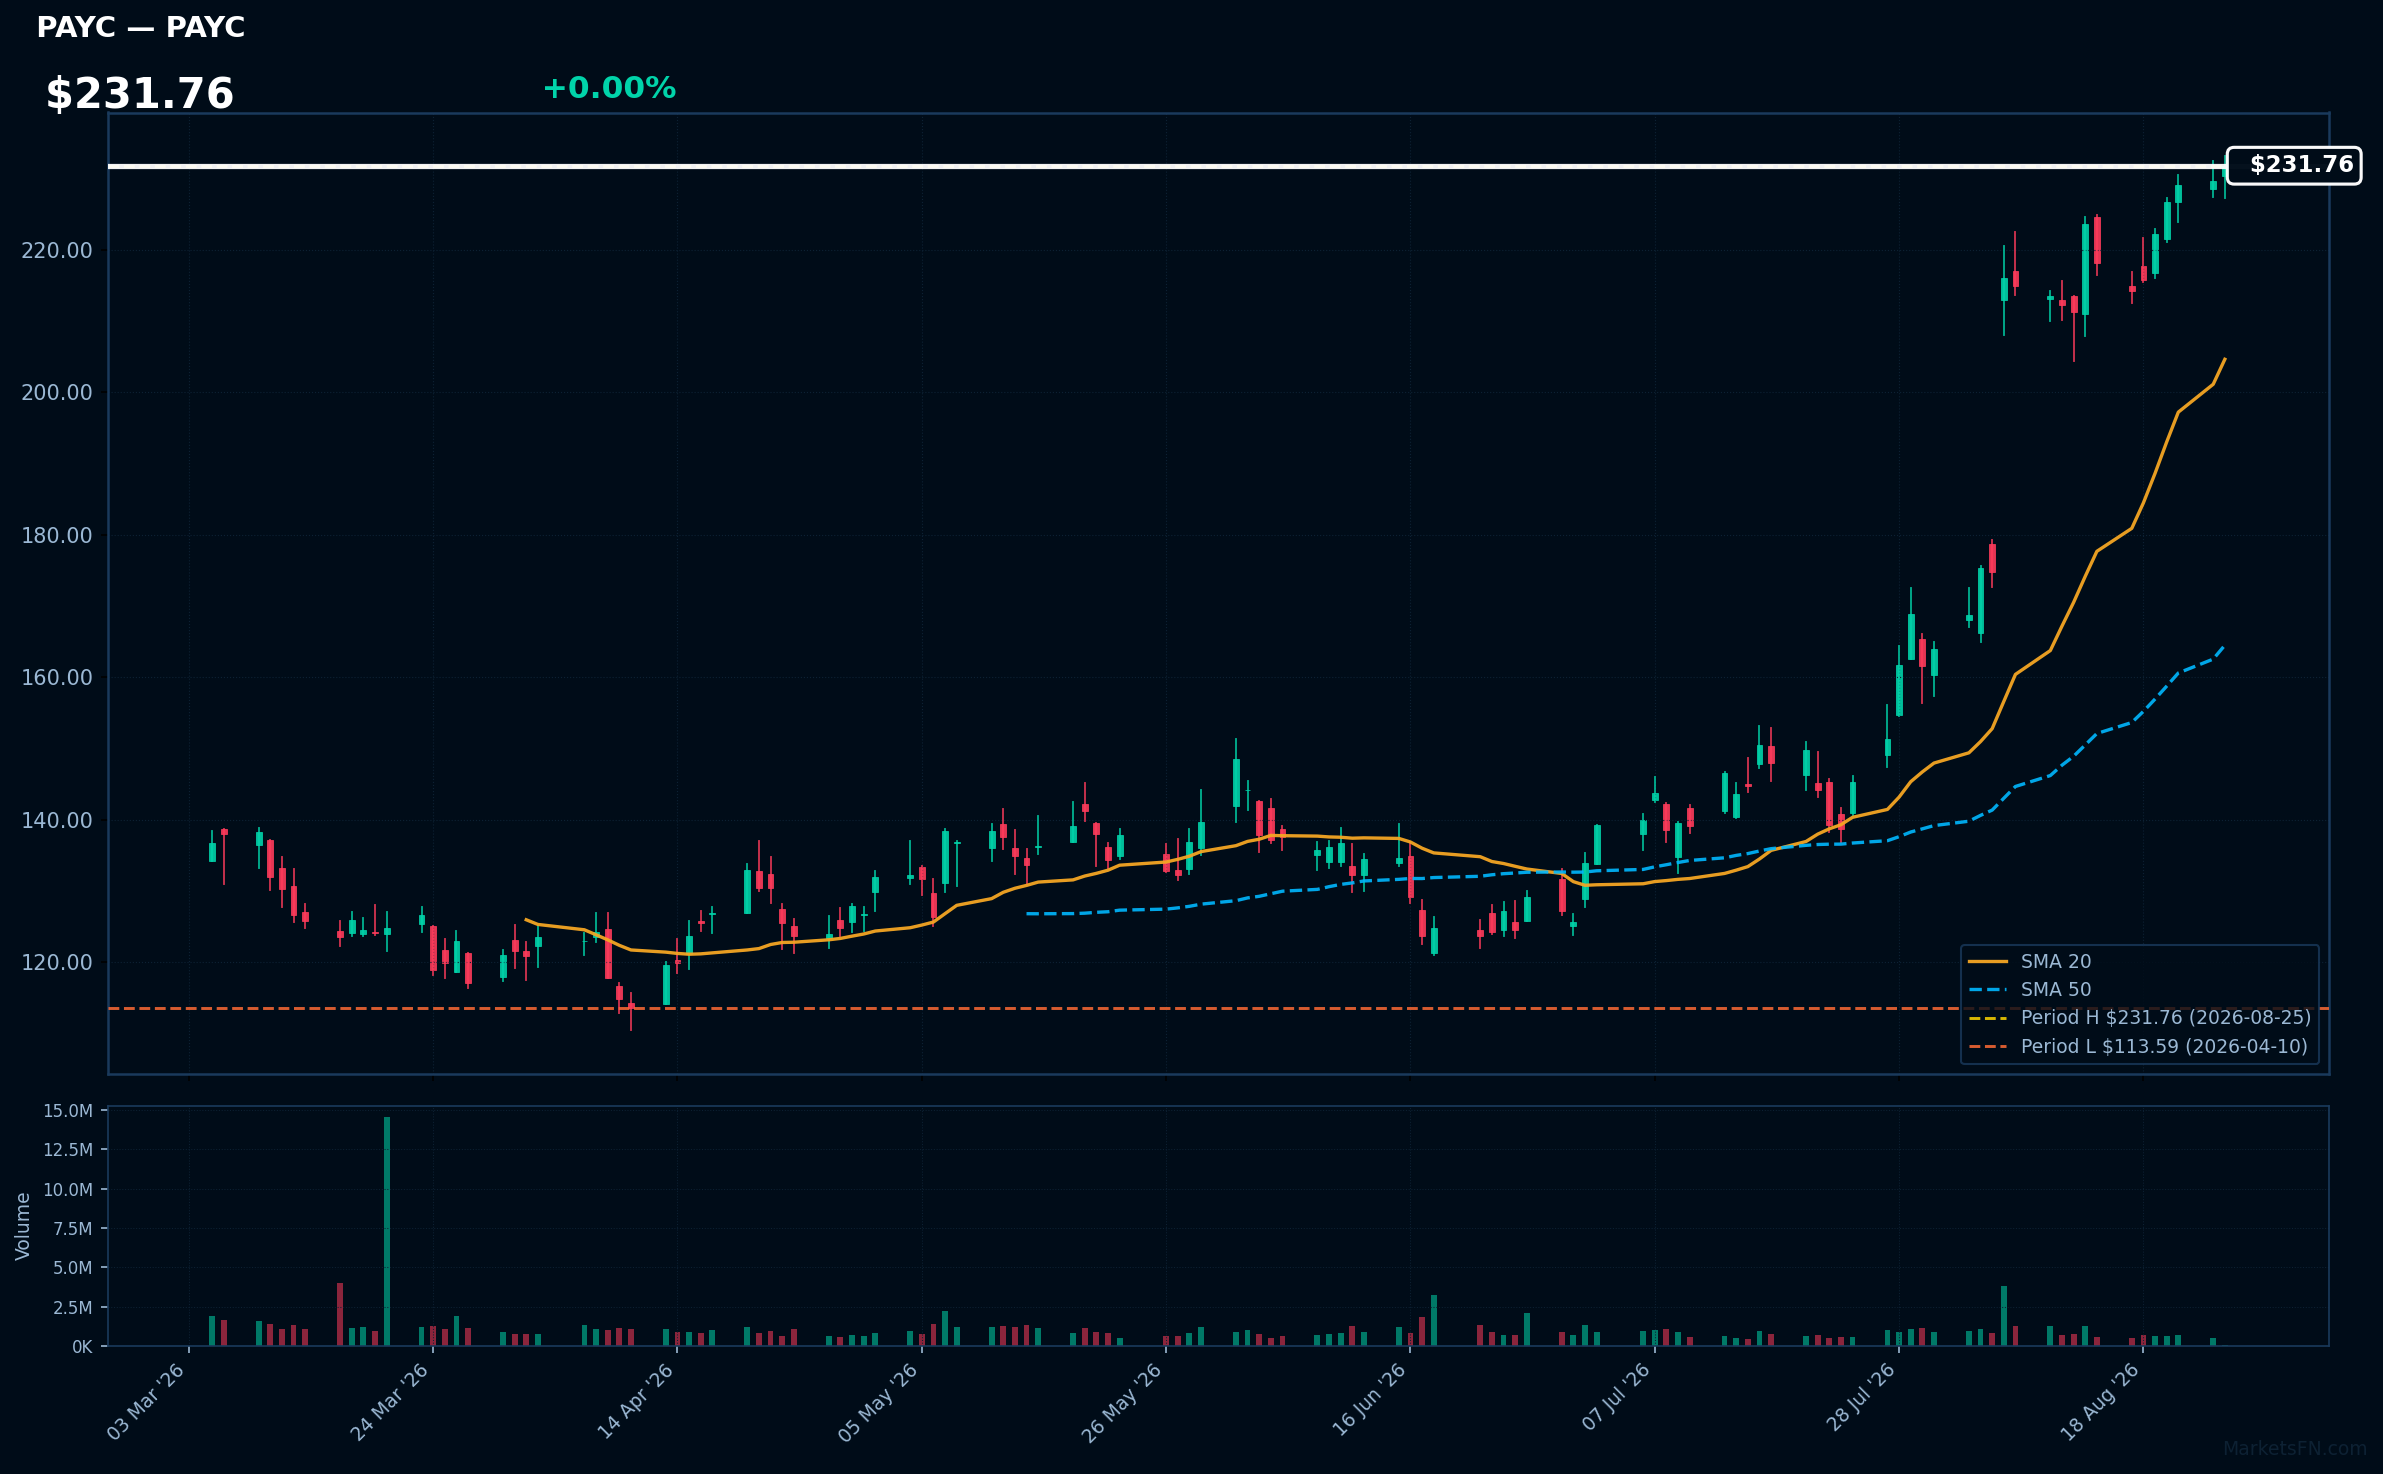Click the 220.00 price axis label
The height and width of the screenshot is (1474, 2383).
pyautogui.click(x=57, y=250)
